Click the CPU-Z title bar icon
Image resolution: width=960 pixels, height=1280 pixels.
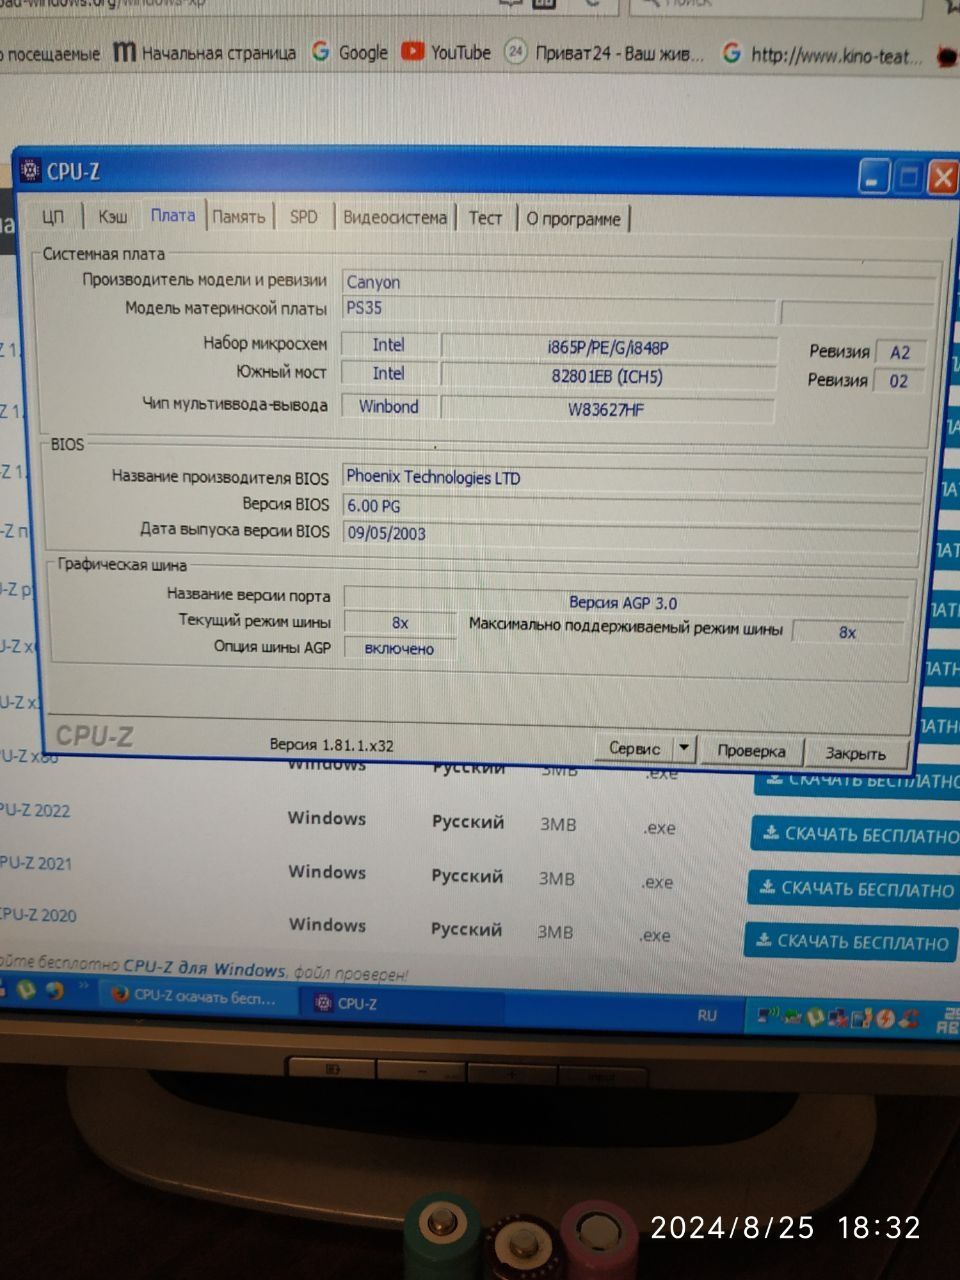[29, 170]
